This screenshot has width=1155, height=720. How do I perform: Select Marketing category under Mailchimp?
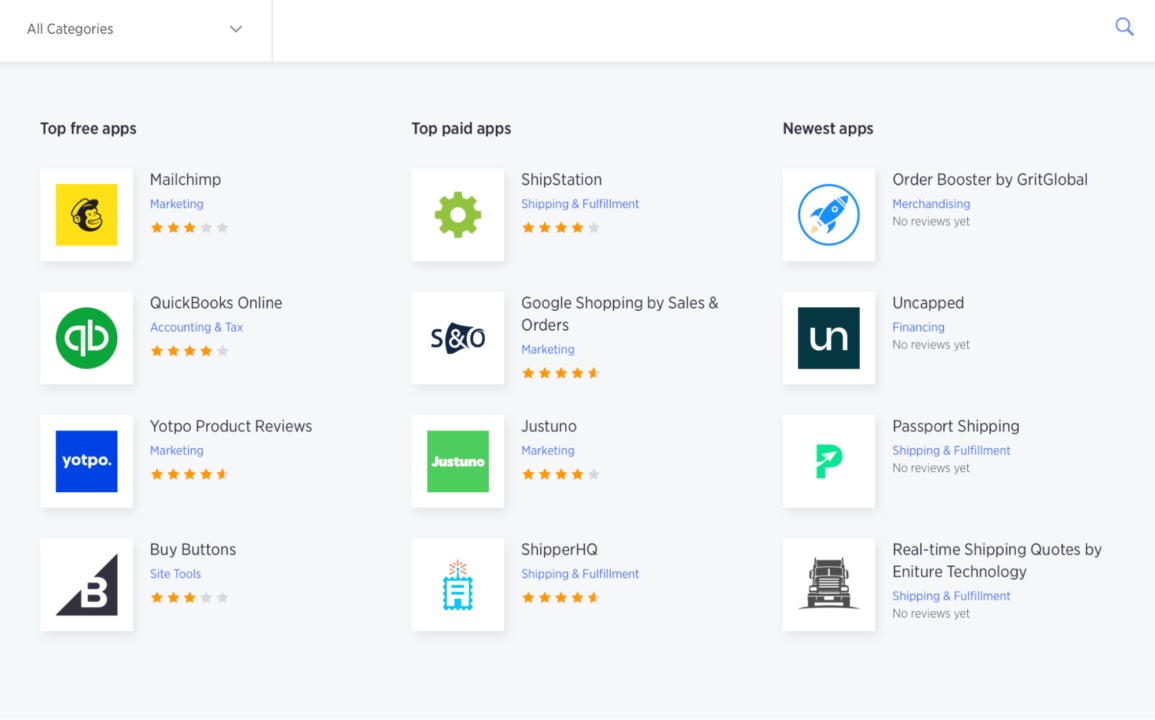tap(176, 204)
